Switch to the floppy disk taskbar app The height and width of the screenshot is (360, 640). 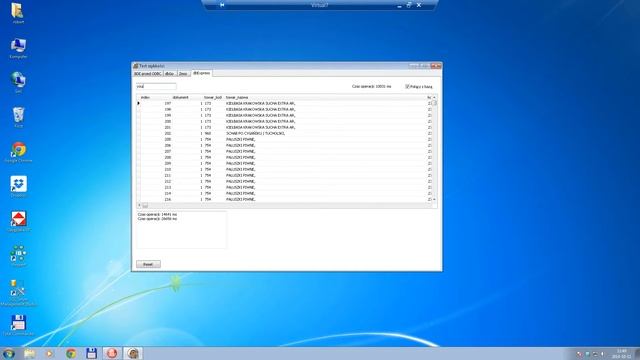click(x=91, y=353)
